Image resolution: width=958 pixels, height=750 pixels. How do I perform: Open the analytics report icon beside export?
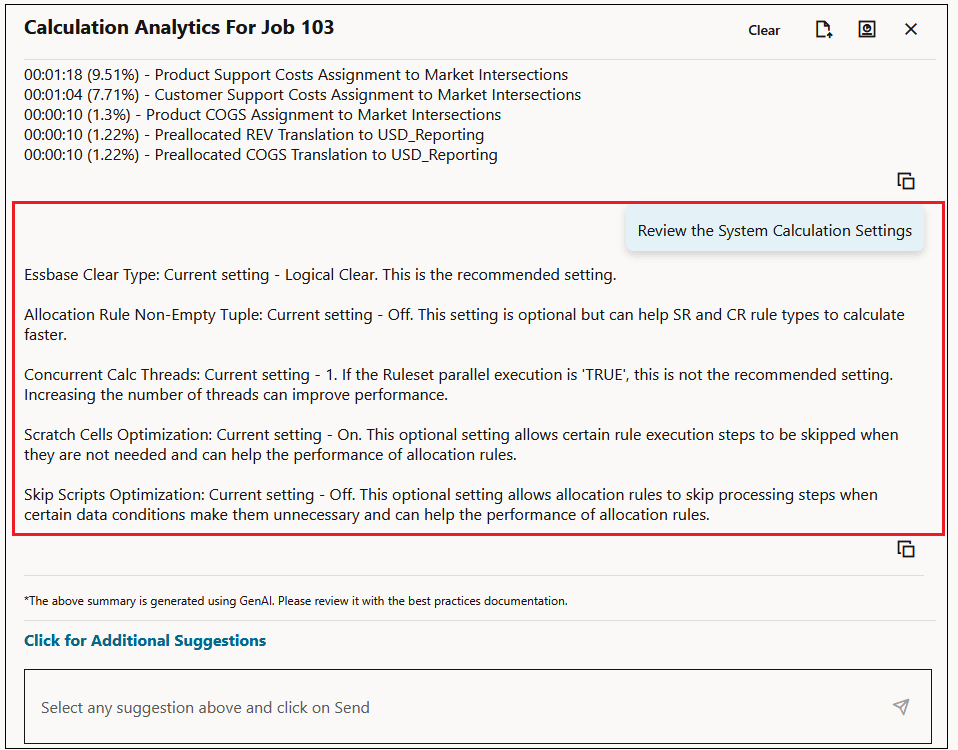[866, 30]
